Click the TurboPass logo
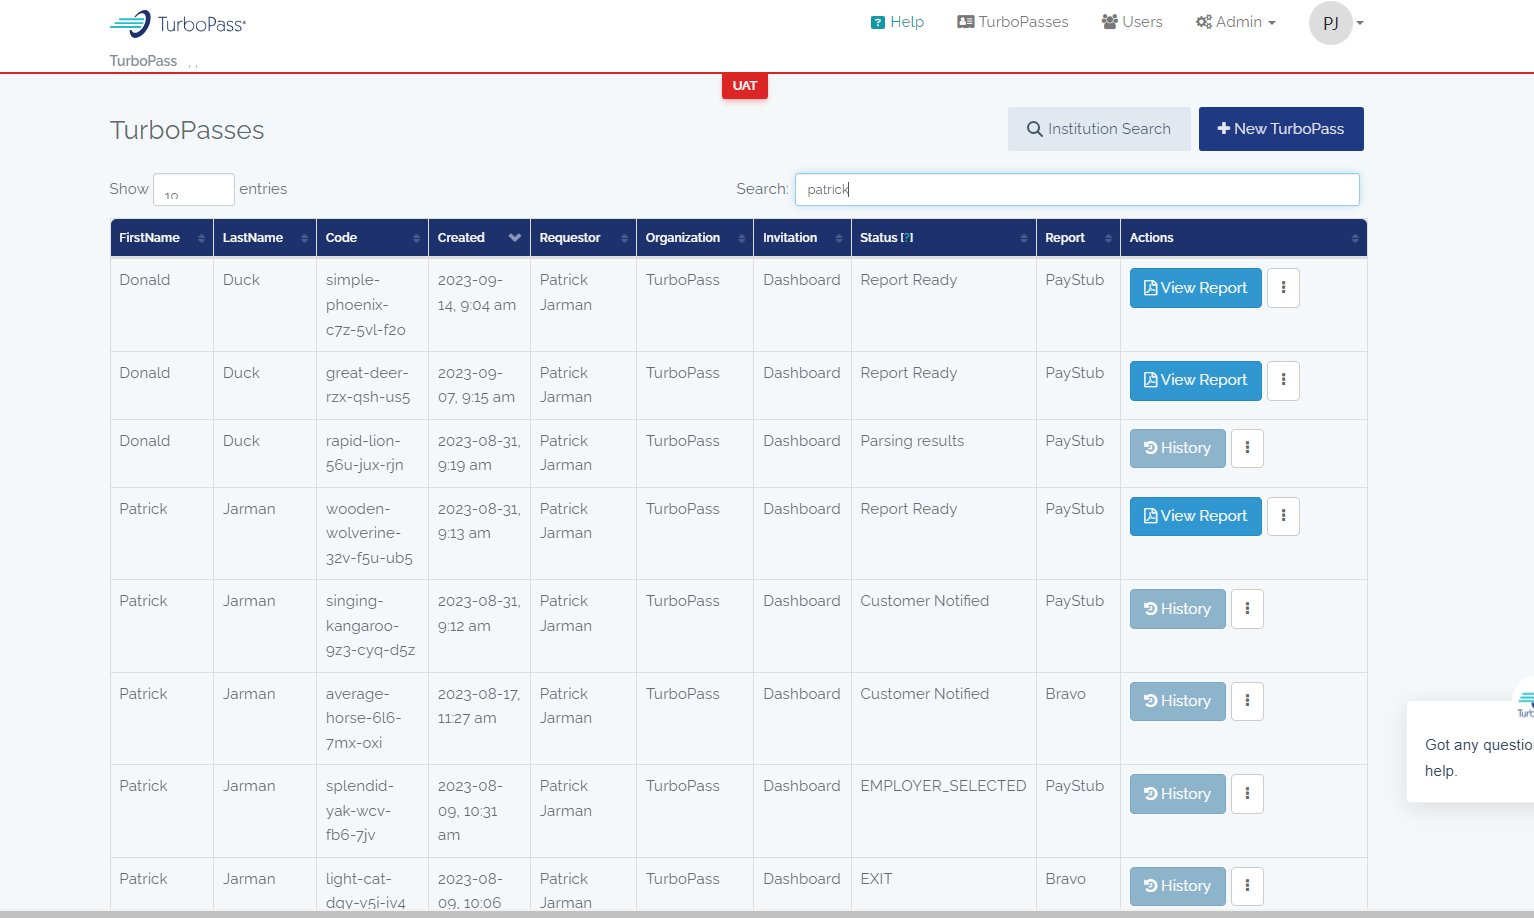 [x=176, y=23]
